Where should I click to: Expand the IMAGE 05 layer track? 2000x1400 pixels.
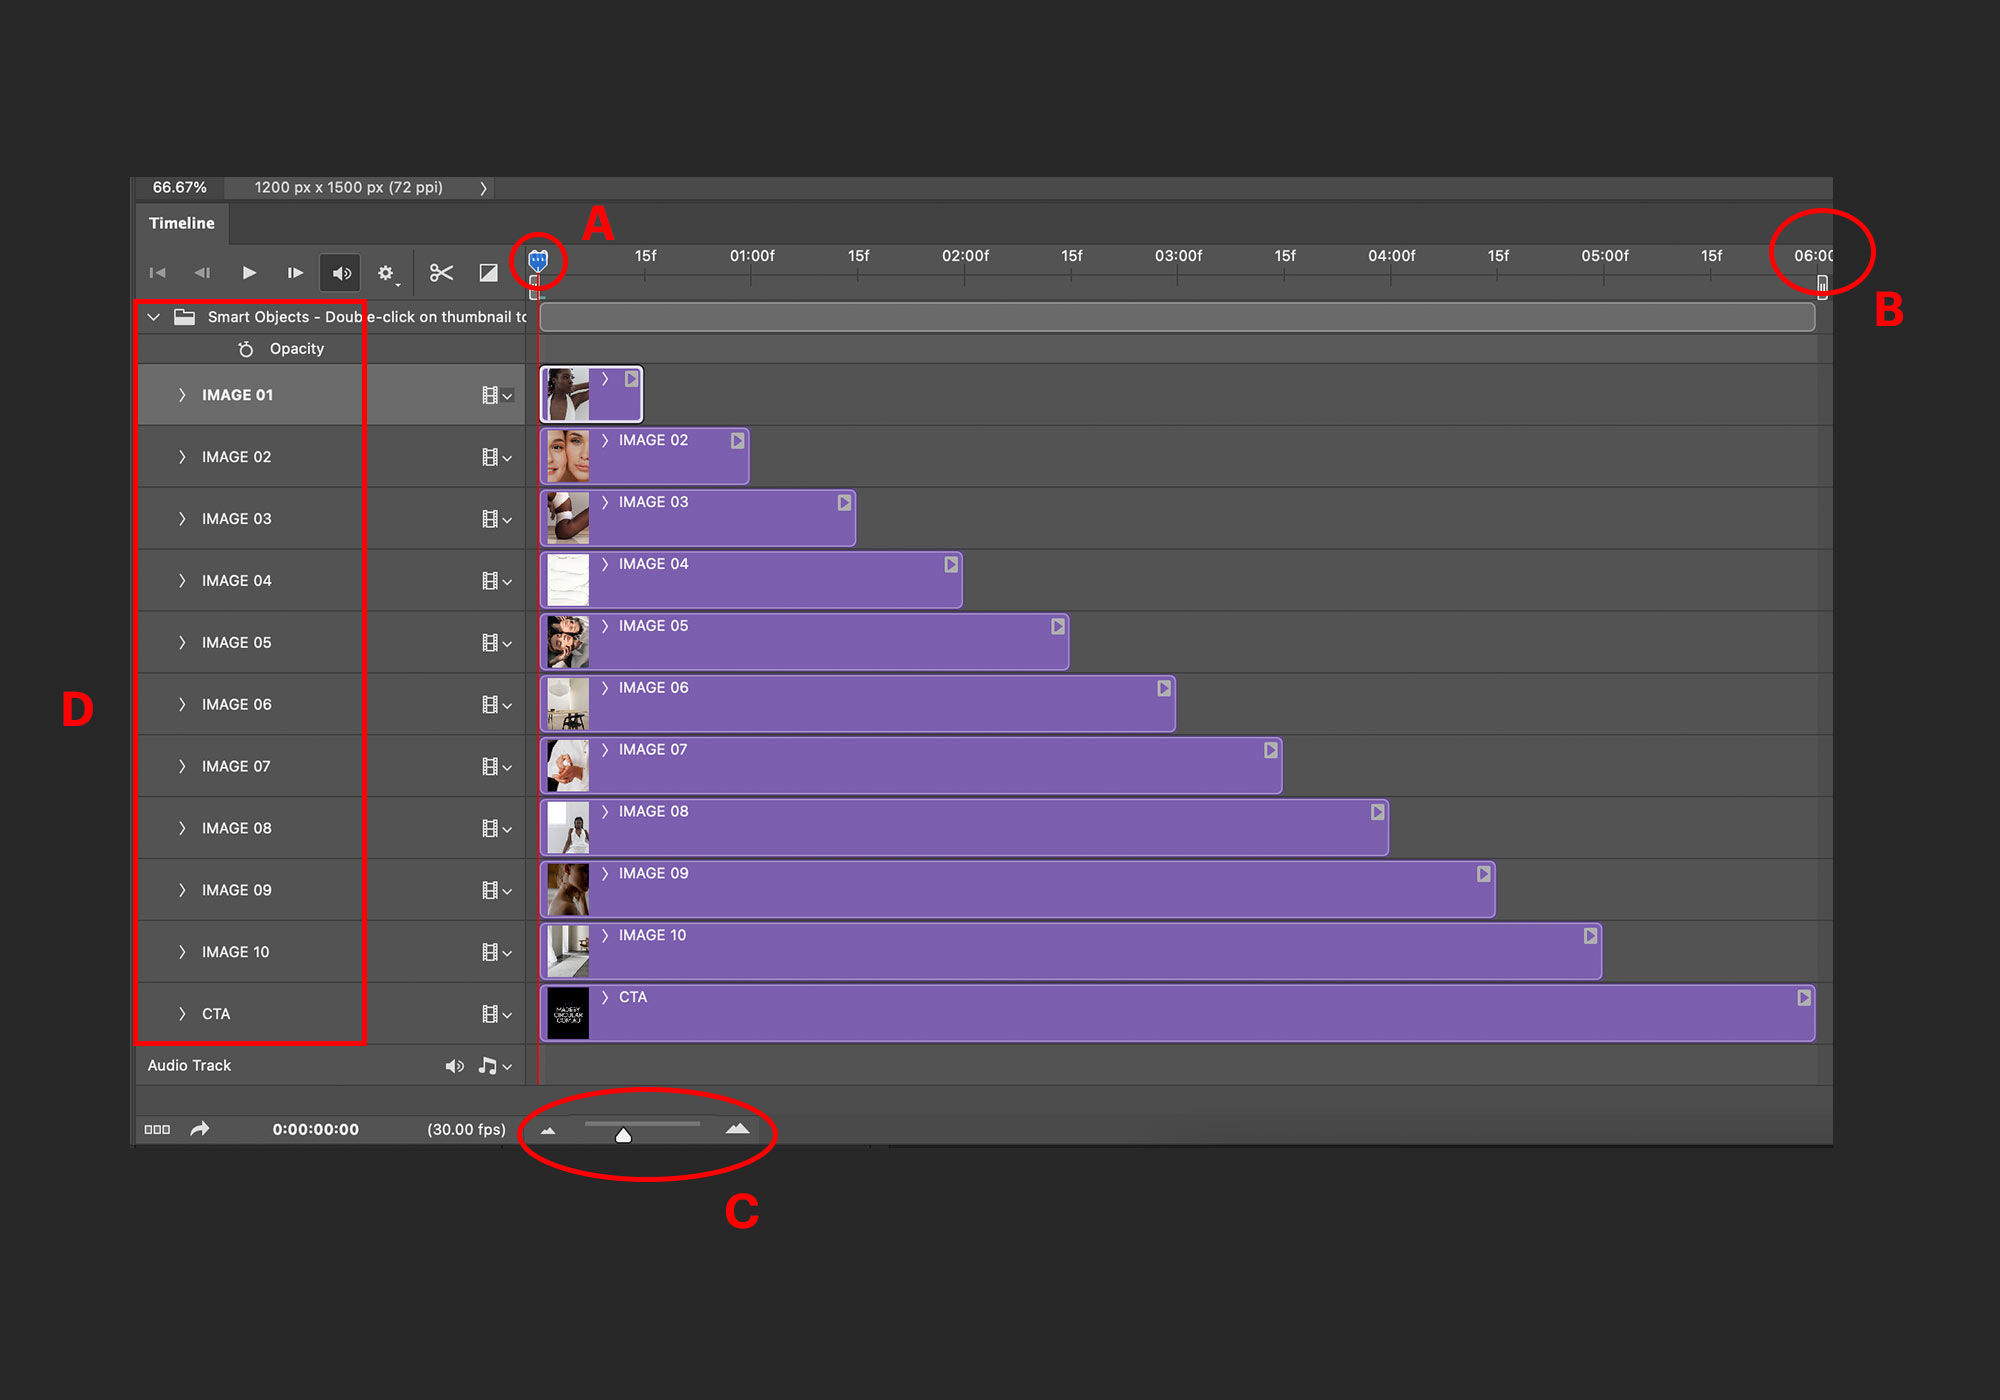click(182, 643)
